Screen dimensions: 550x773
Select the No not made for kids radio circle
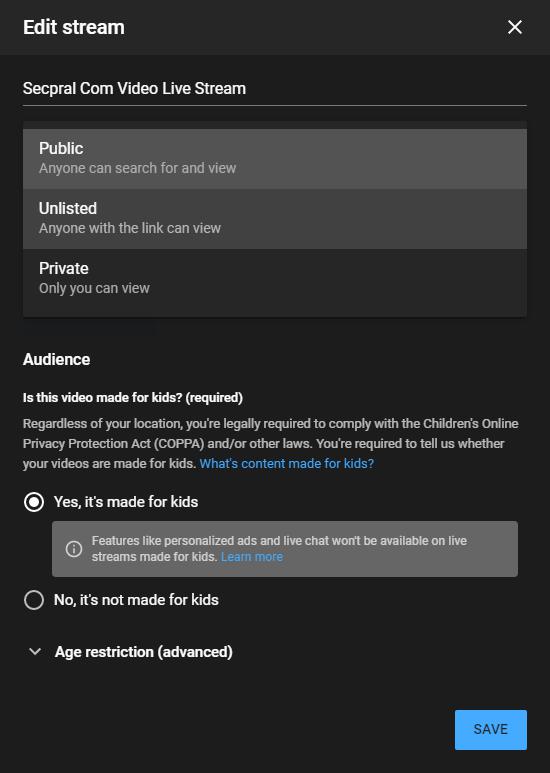(34, 600)
